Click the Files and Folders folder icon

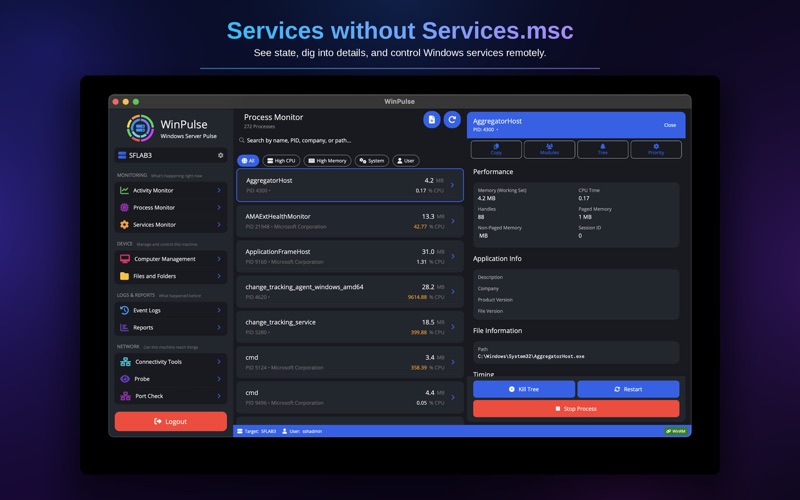pyautogui.click(x=124, y=276)
